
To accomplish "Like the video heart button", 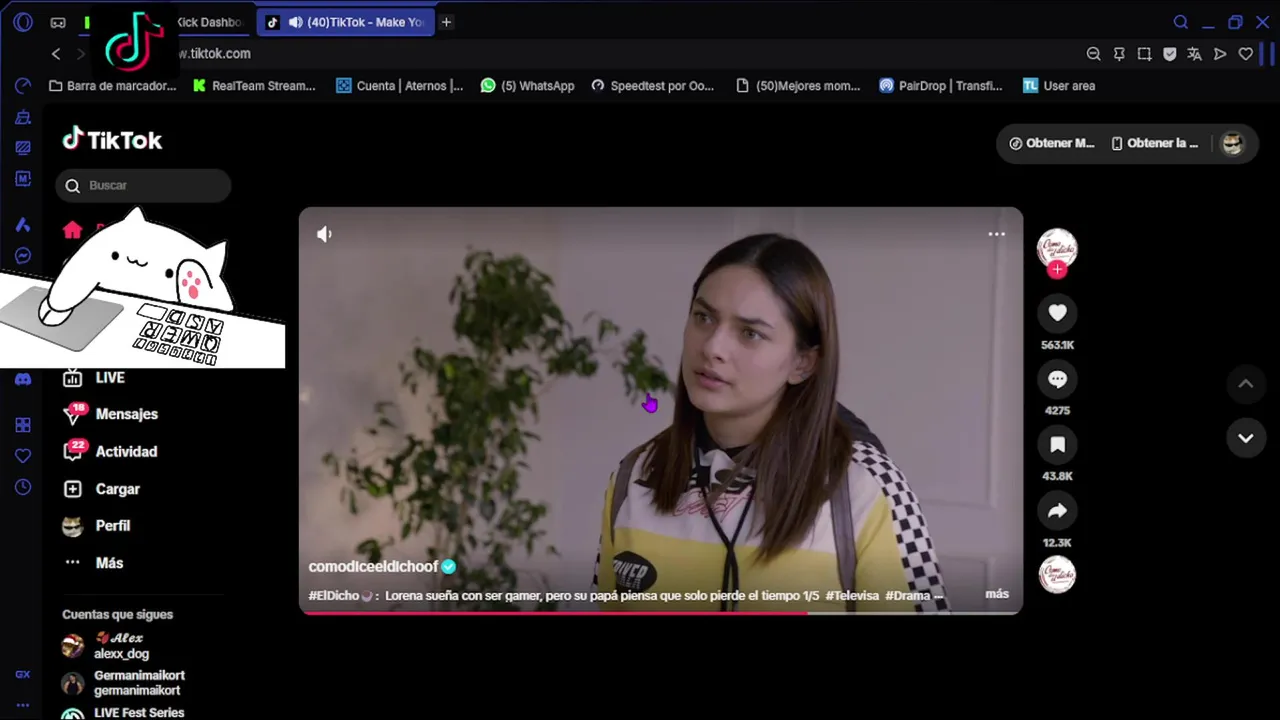I will 1057,313.
